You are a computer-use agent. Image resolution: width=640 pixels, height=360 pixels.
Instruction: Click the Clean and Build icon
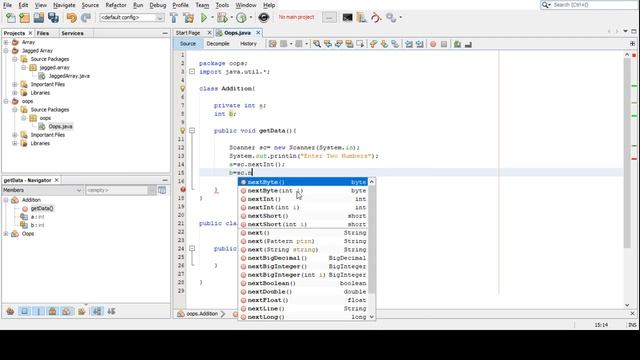(x=189, y=18)
